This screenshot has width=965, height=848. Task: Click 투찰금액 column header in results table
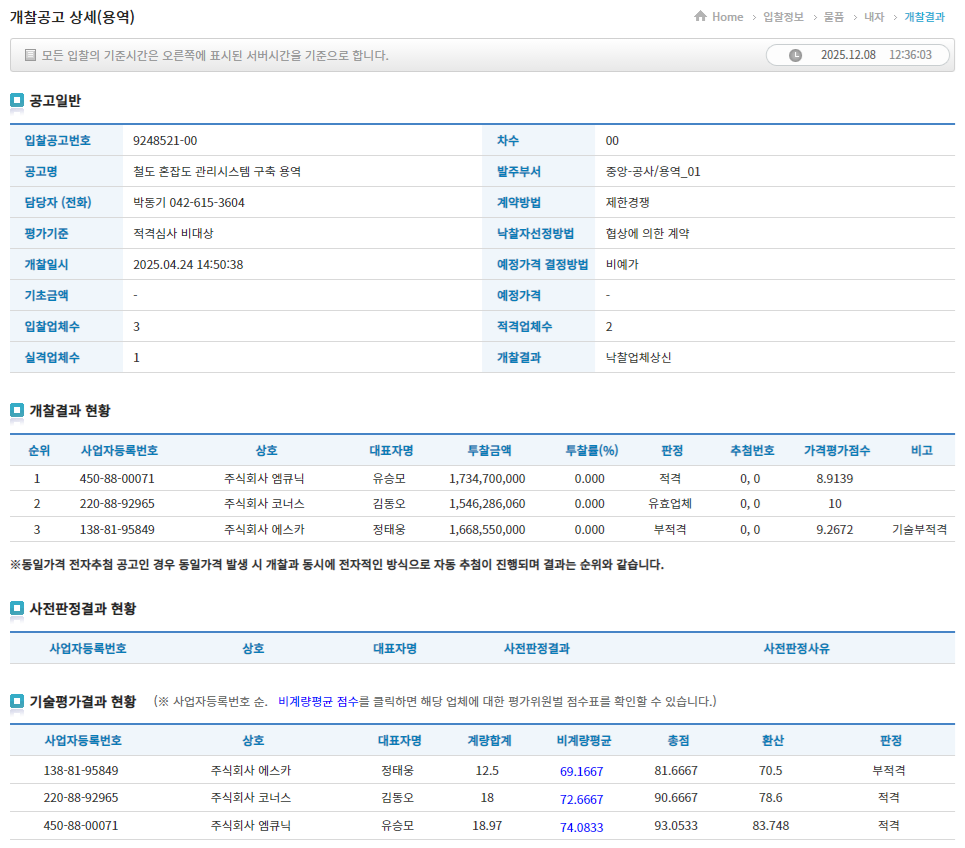tap(489, 450)
